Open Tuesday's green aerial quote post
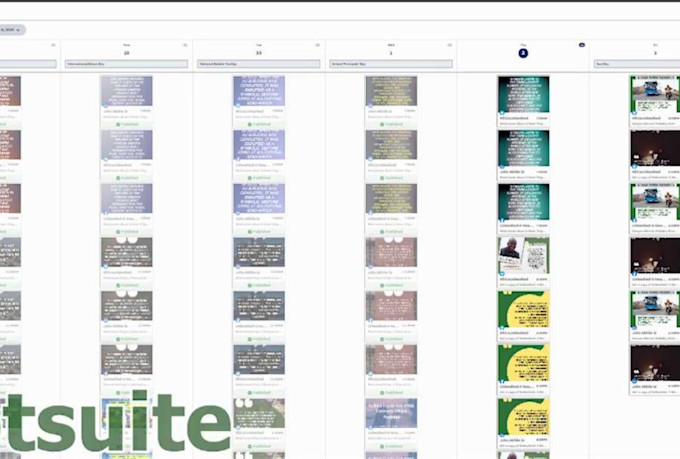Screen dimensions: 680x459 [259, 424]
